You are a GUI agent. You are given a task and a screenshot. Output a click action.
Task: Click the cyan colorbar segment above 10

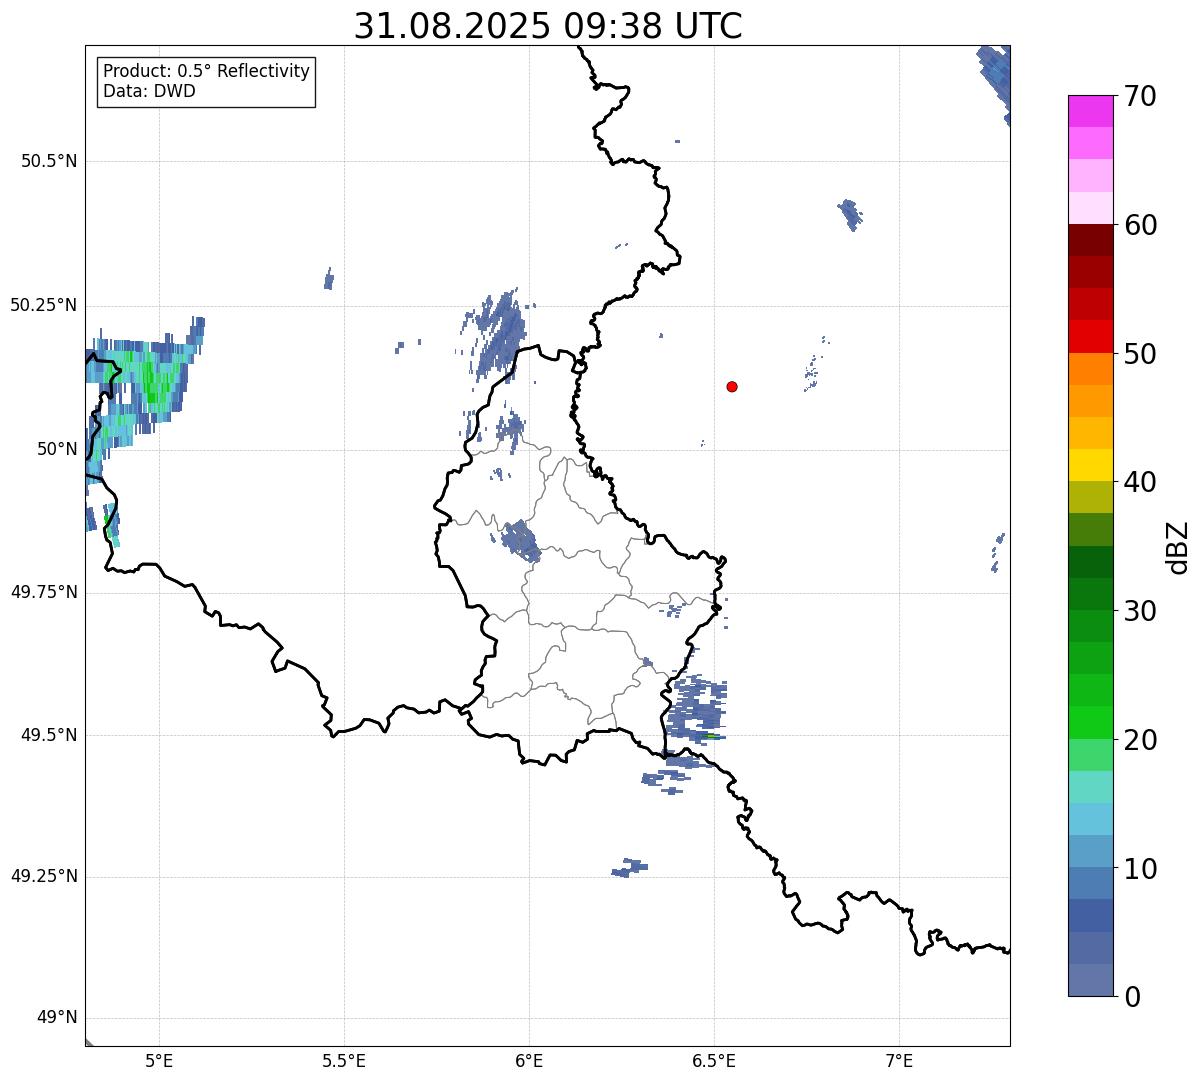click(1090, 819)
